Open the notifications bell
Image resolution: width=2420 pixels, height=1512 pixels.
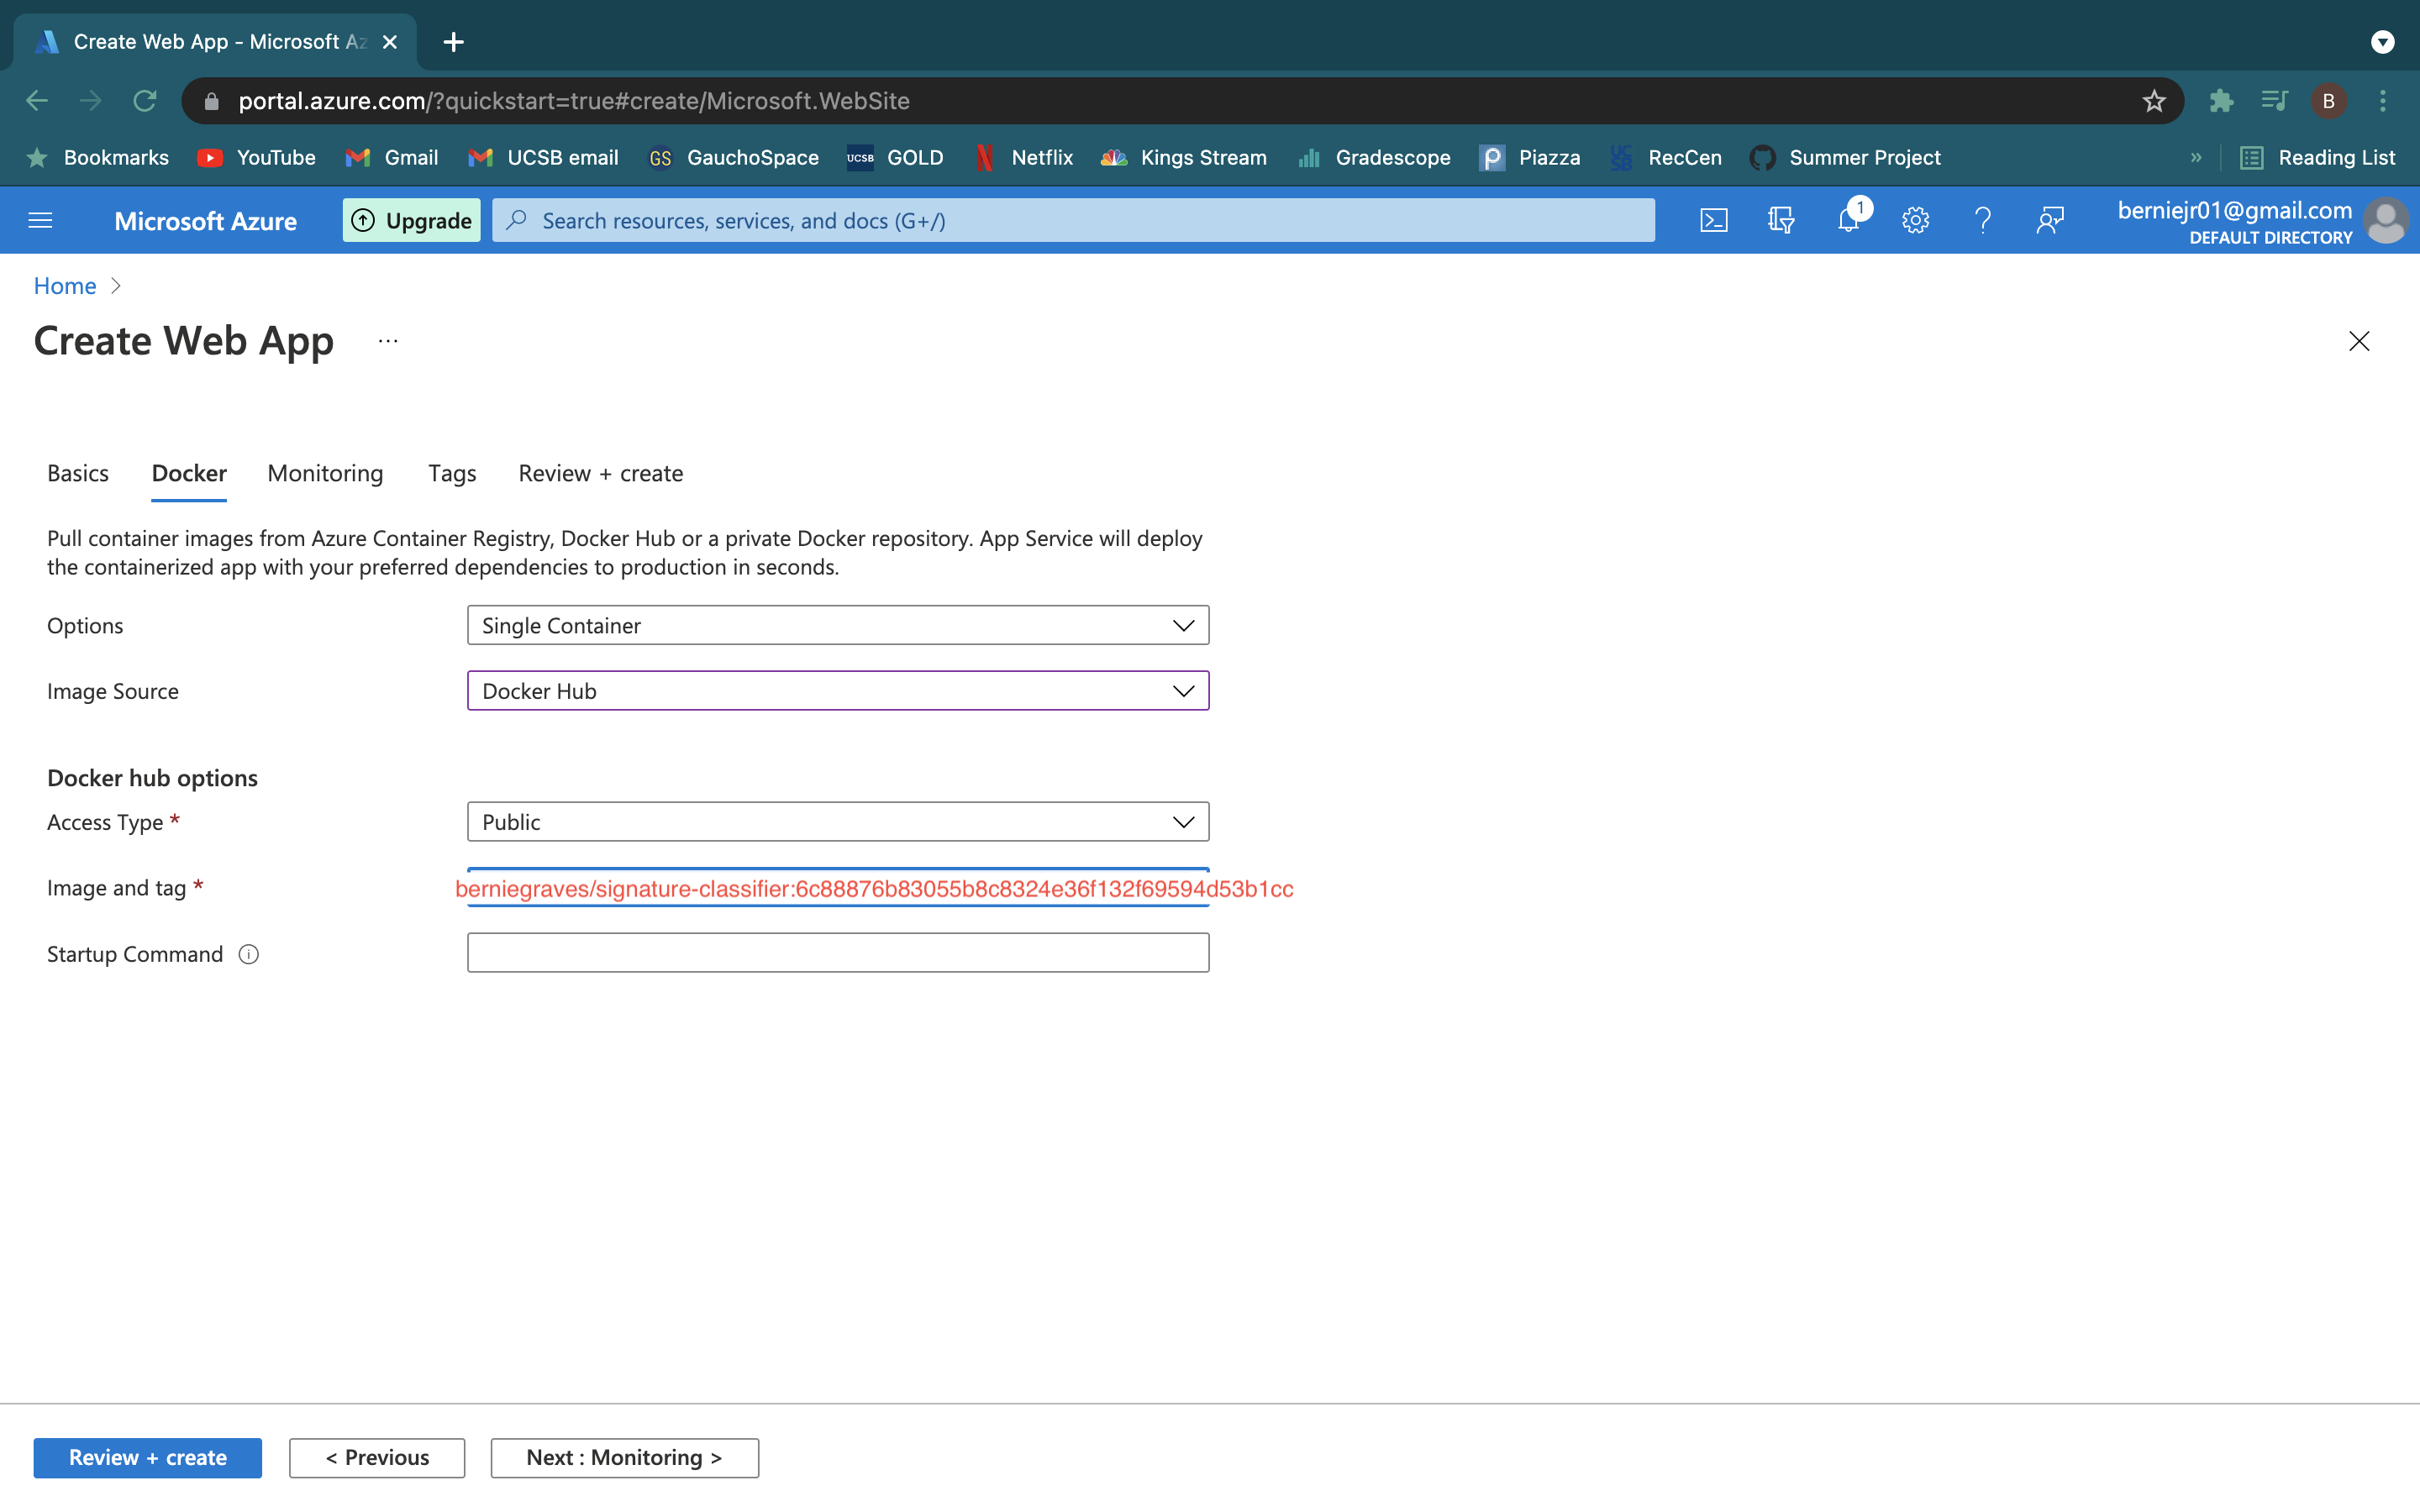pyautogui.click(x=1848, y=220)
